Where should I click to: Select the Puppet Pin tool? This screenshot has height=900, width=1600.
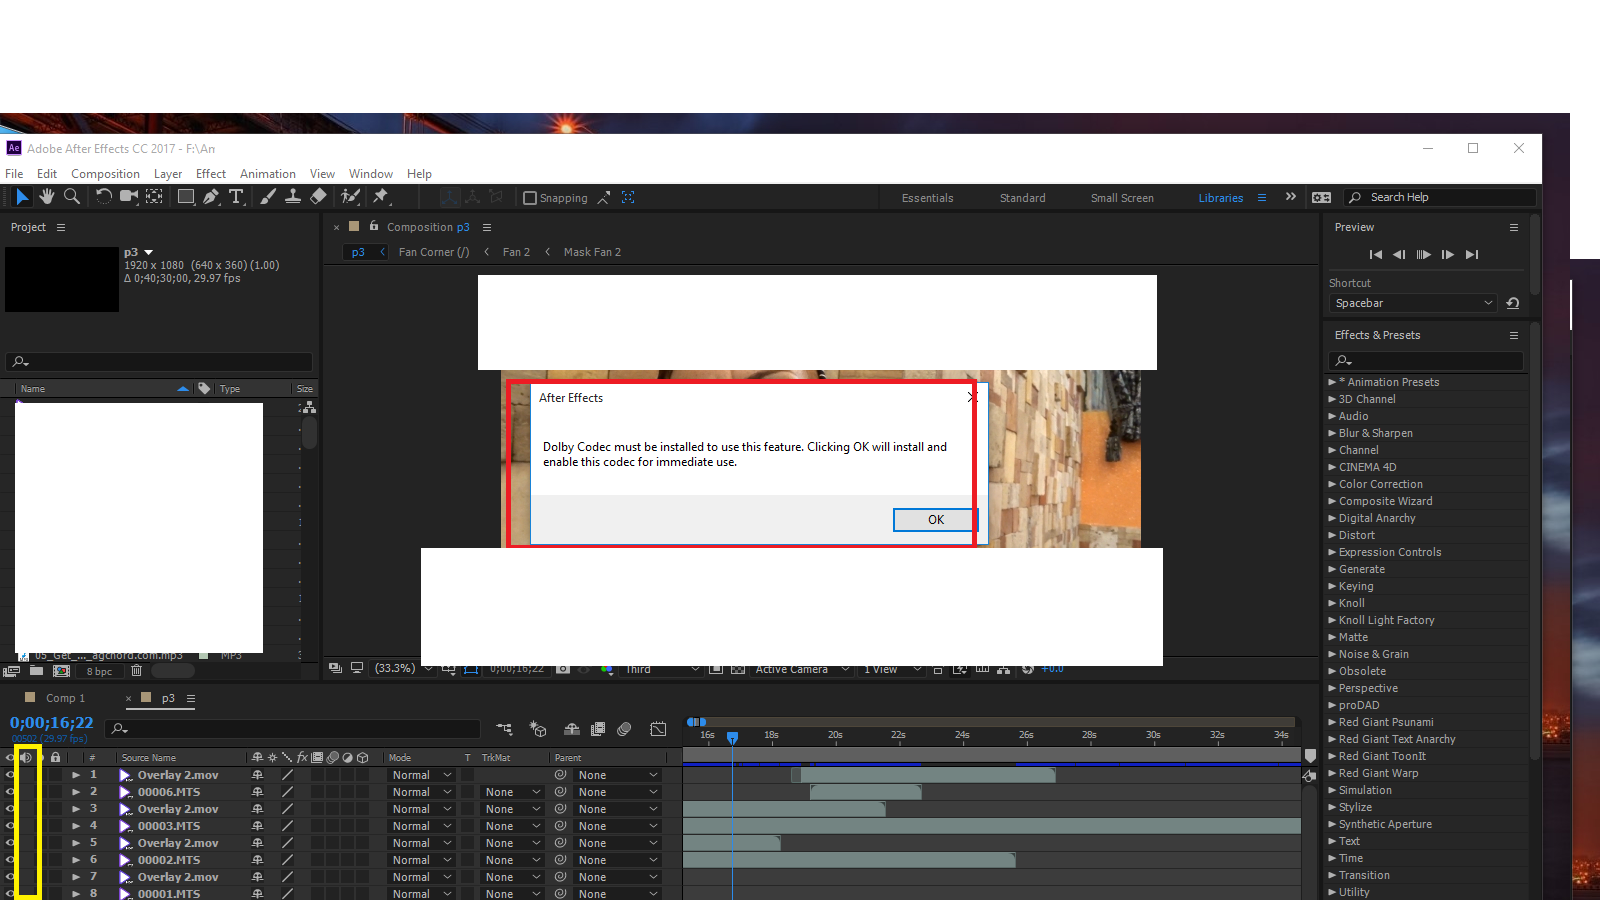(380, 197)
